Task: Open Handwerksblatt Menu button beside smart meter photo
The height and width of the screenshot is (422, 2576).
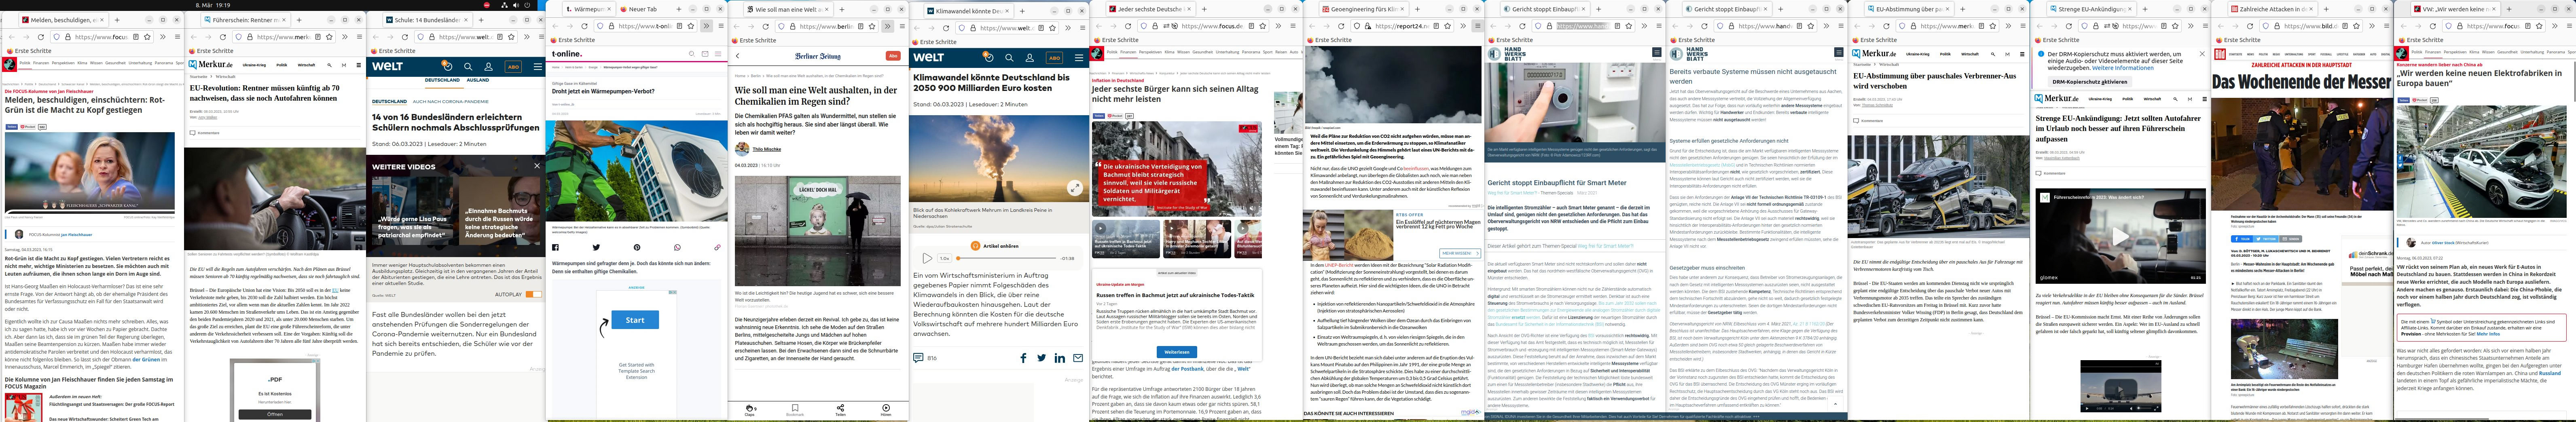Action: point(1657,53)
